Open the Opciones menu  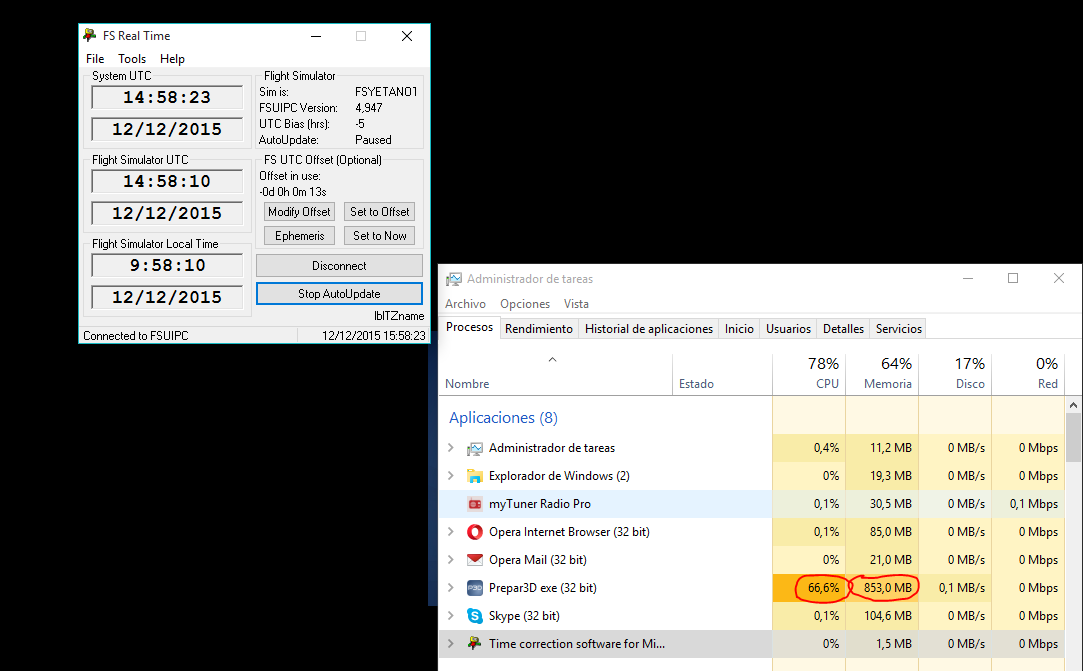[525, 304]
